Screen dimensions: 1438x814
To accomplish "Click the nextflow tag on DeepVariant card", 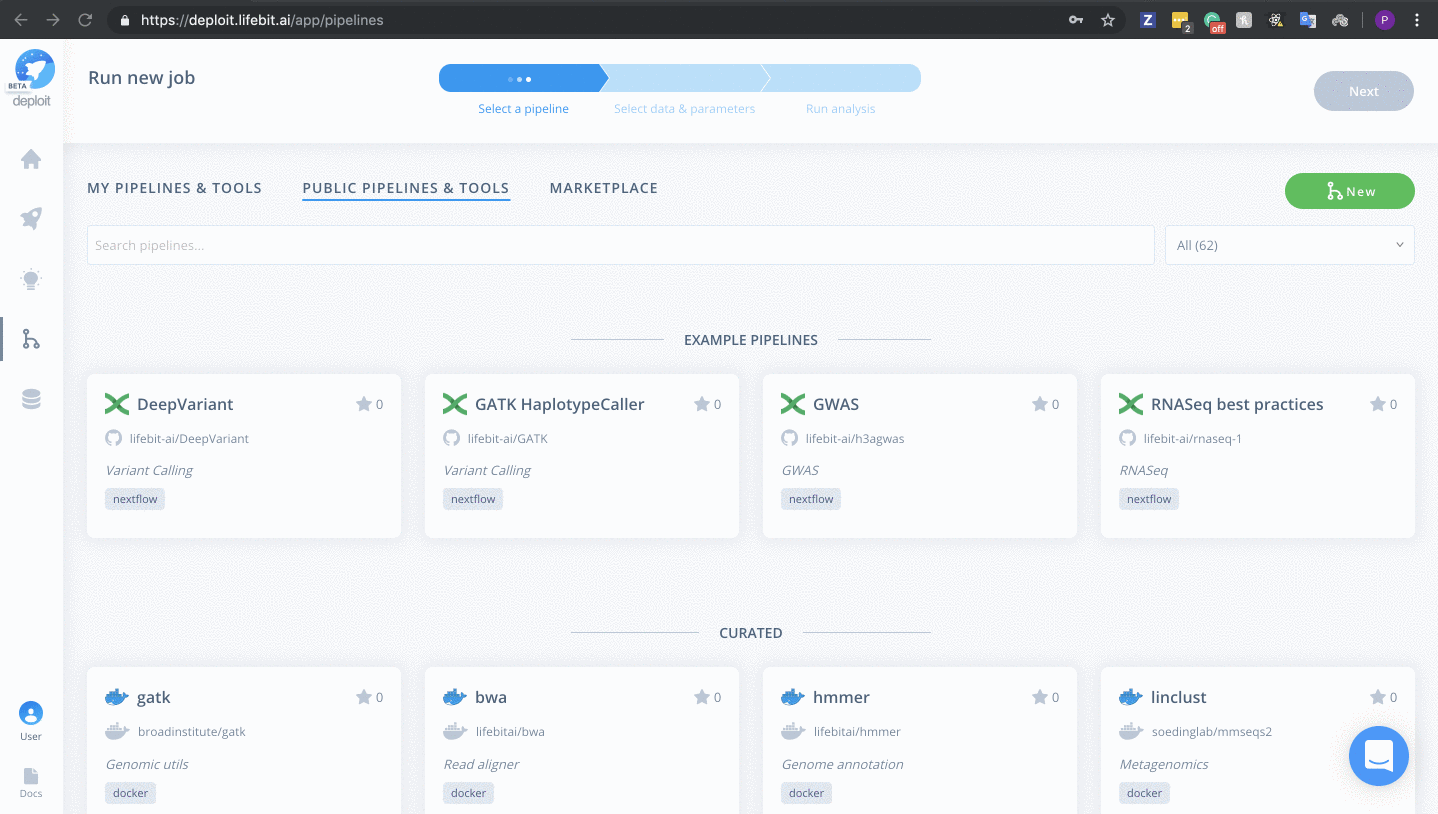I will pyautogui.click(x=135, y=499).
